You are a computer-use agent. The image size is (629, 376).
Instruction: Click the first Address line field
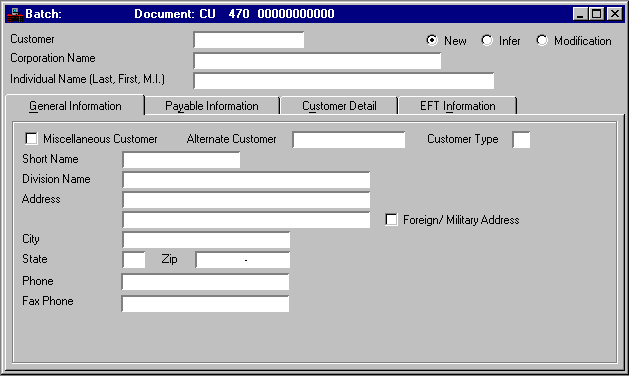(246, 200)
